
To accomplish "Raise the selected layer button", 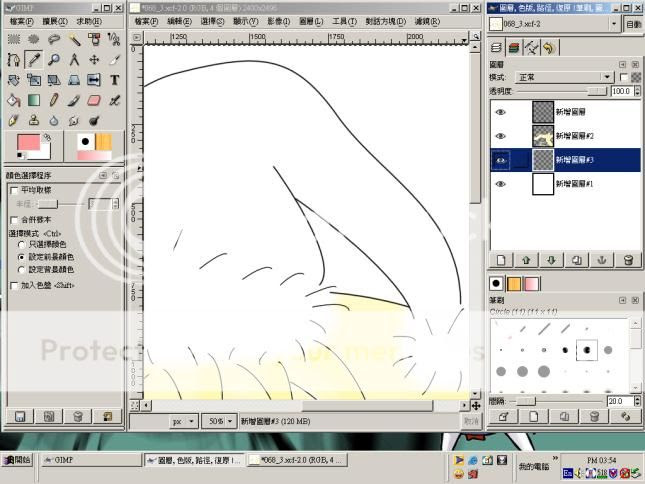I will 526,260.
